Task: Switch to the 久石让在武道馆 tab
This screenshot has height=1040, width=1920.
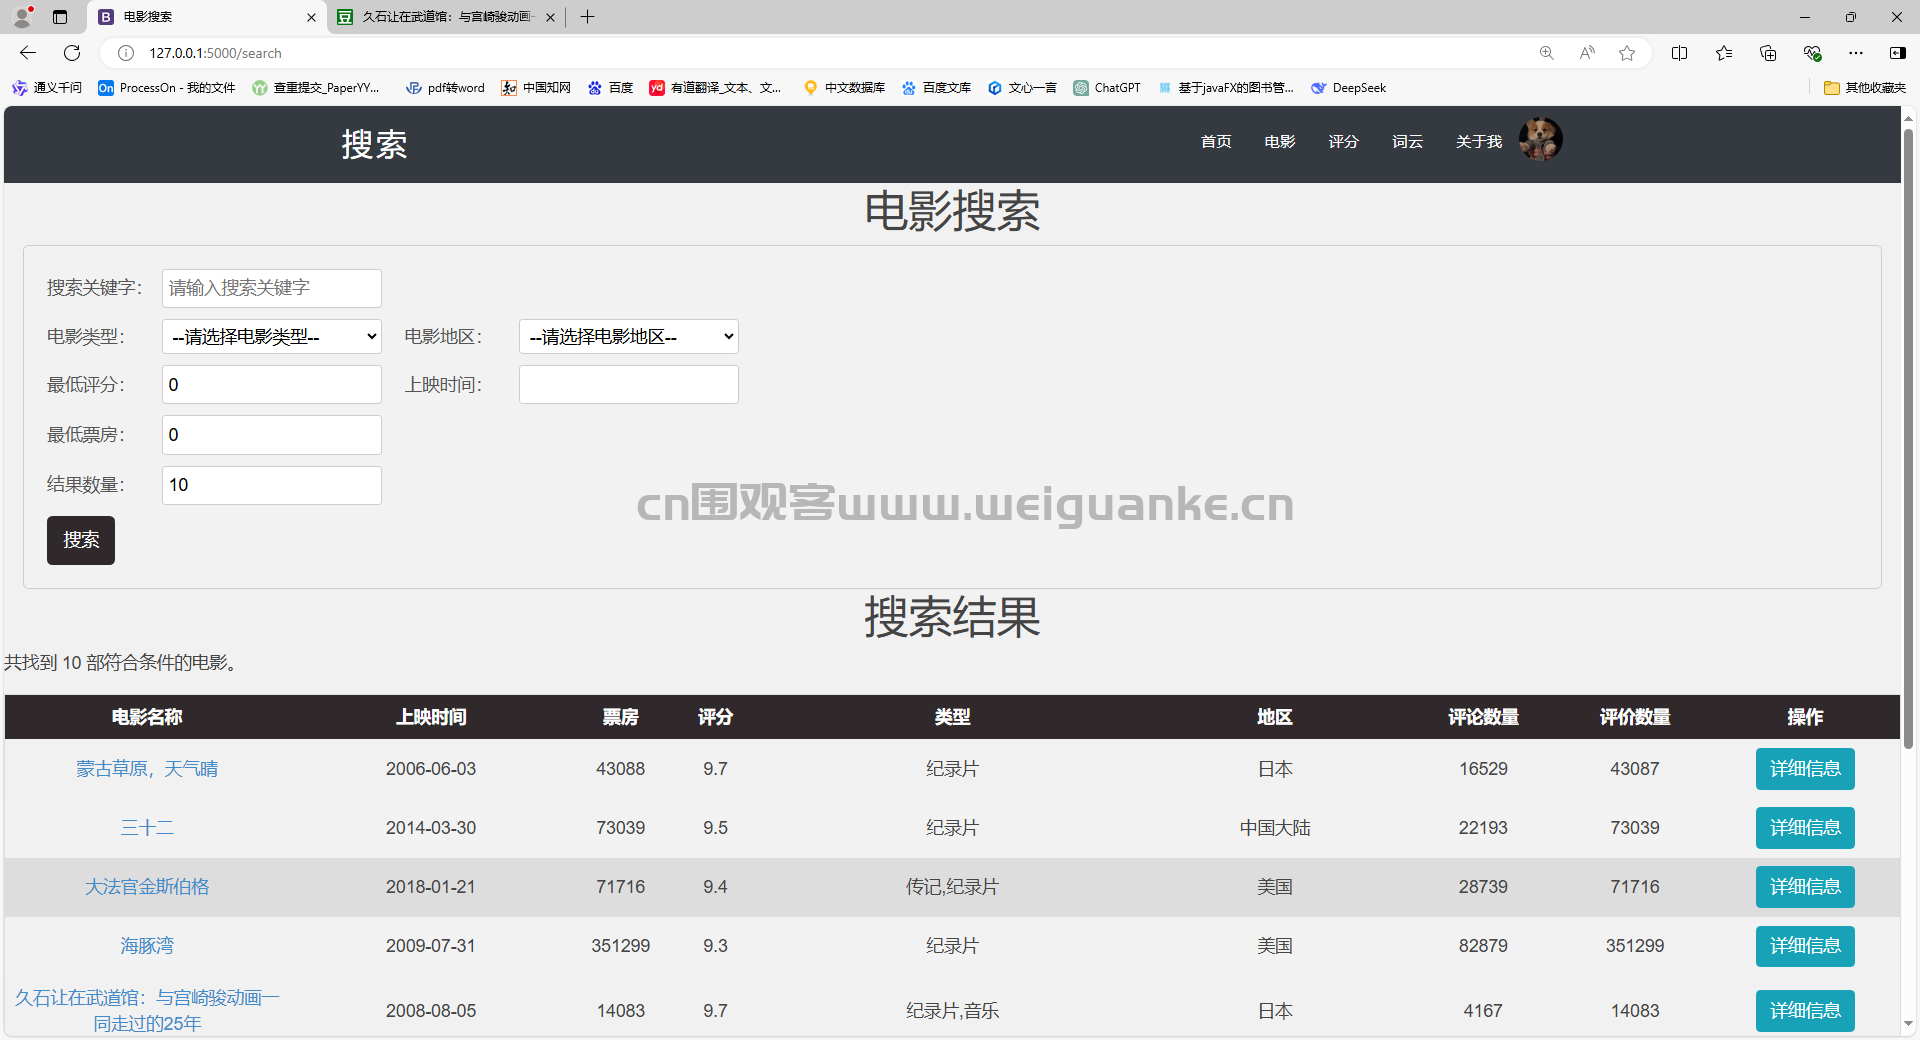Action: pyautogui.click(x=446, y=17)
